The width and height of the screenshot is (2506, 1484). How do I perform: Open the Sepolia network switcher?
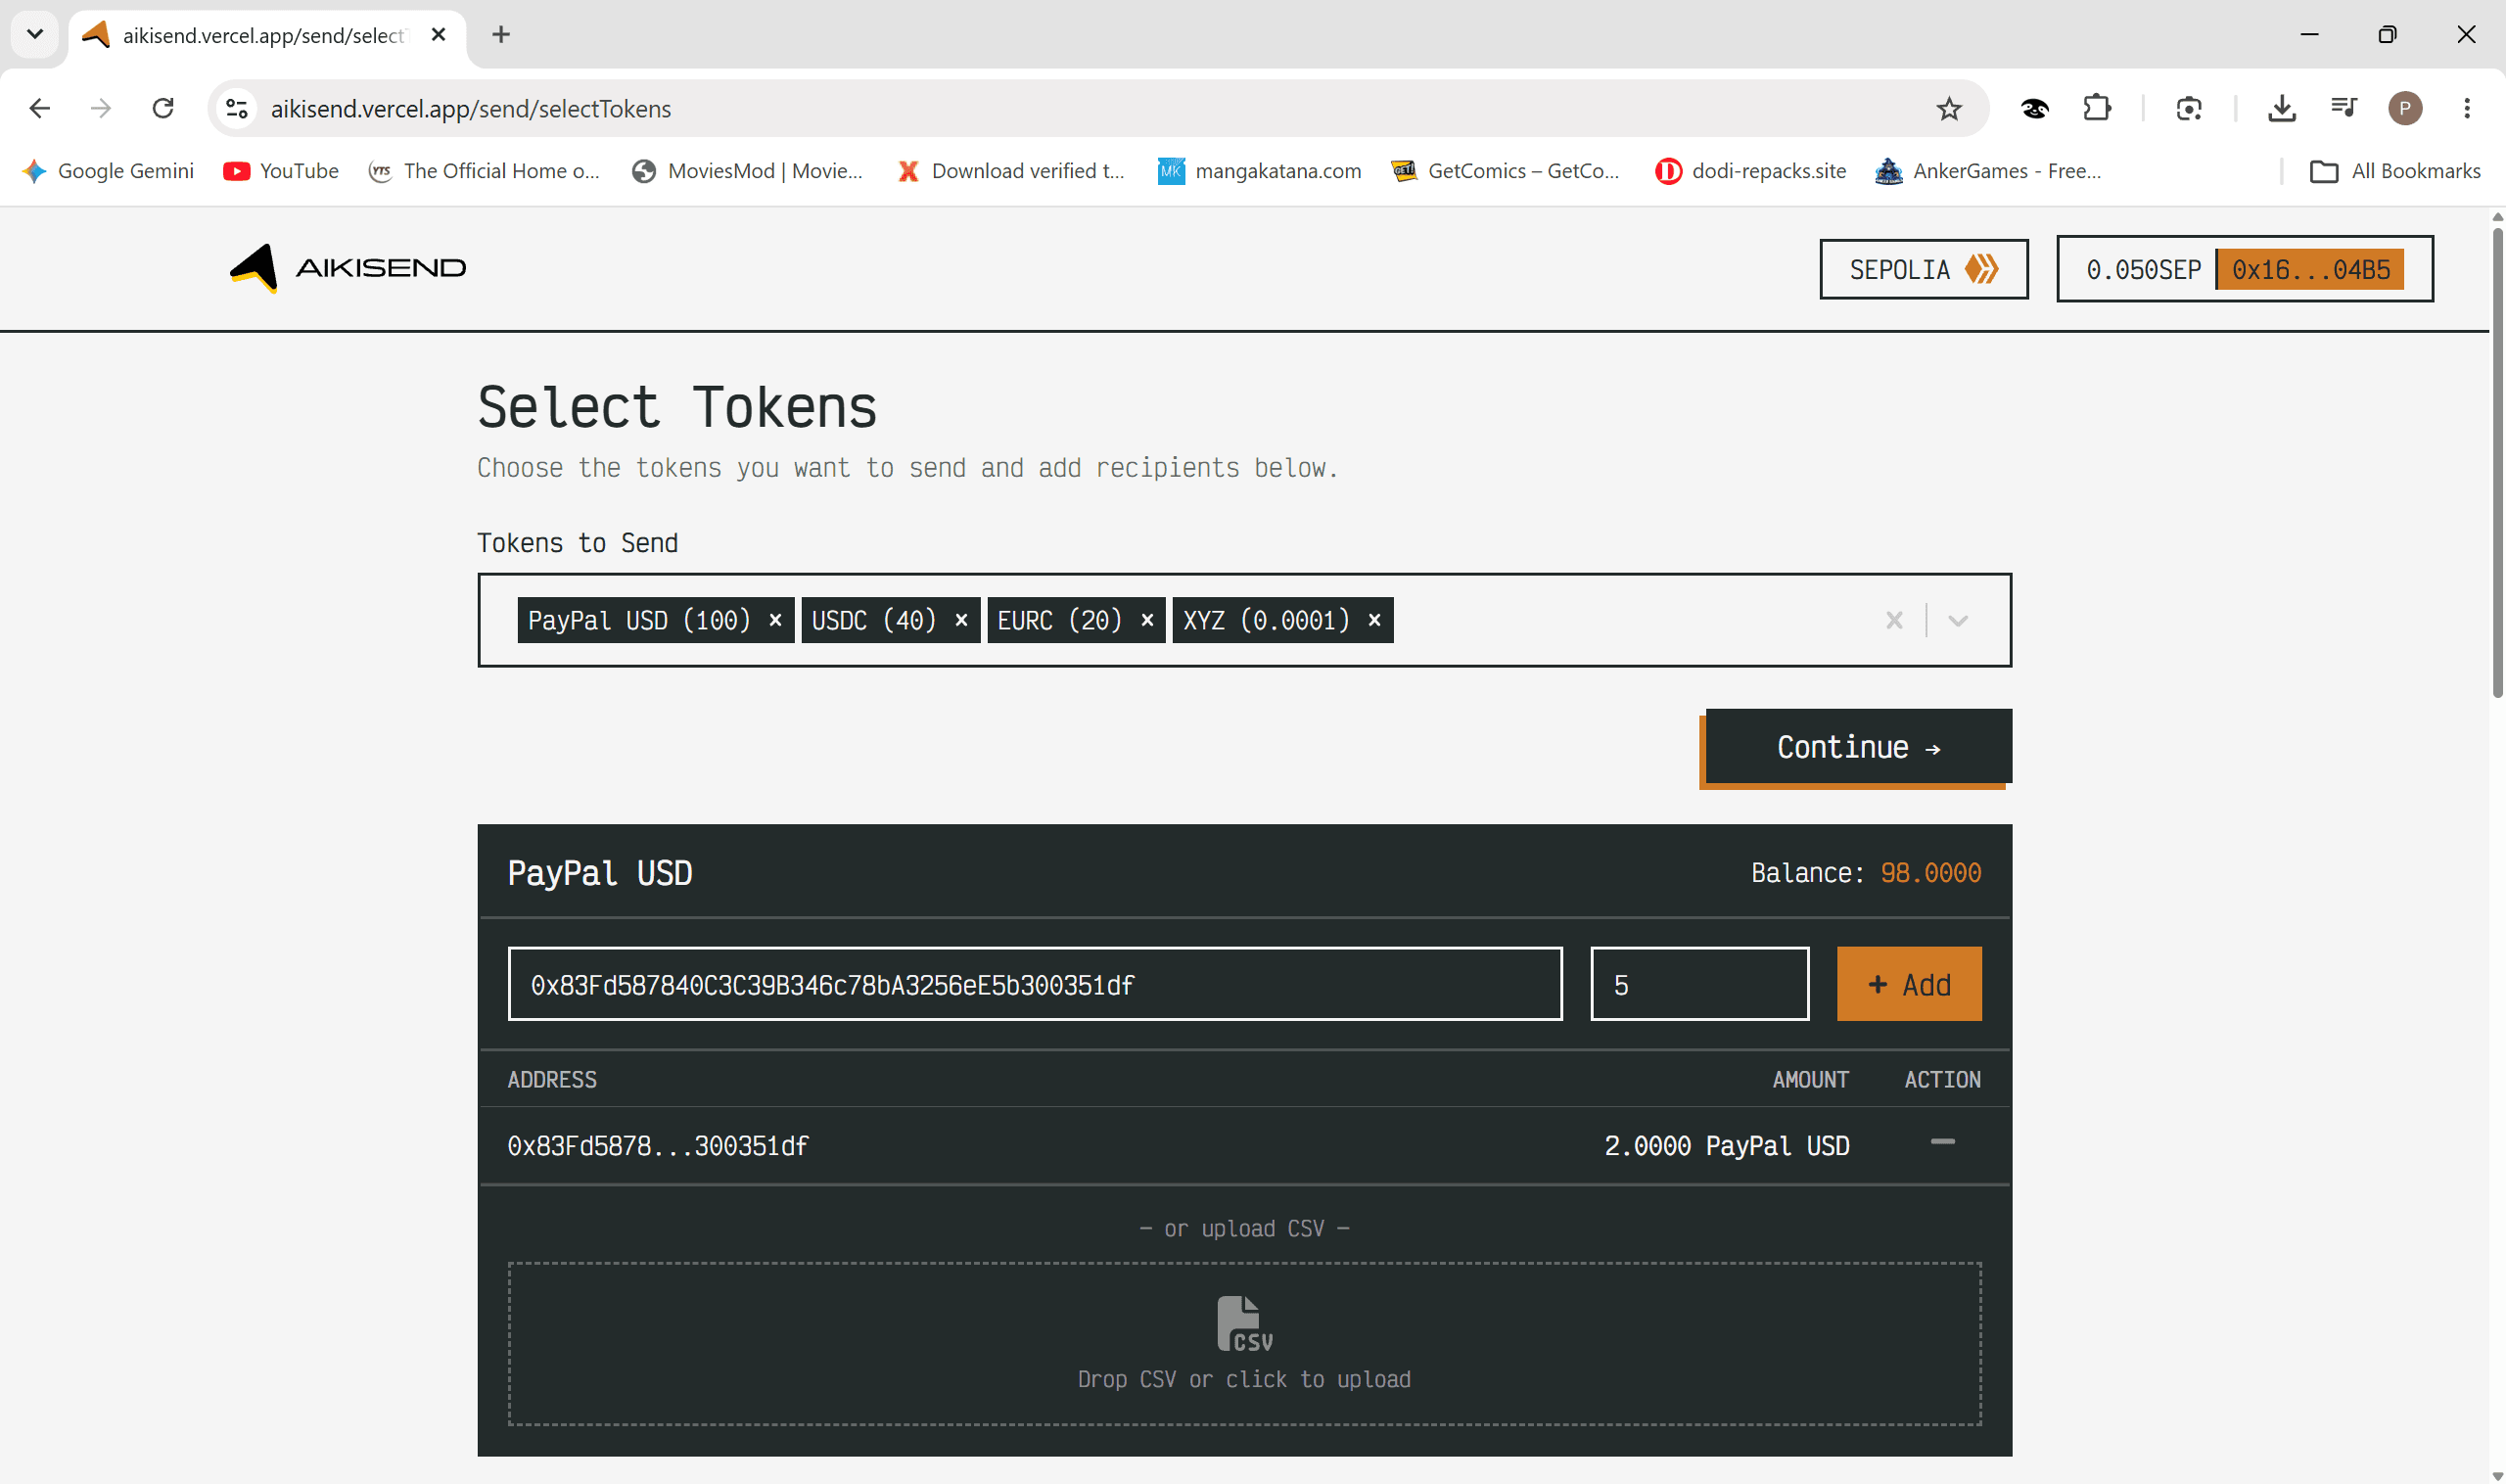point(1924,269)
